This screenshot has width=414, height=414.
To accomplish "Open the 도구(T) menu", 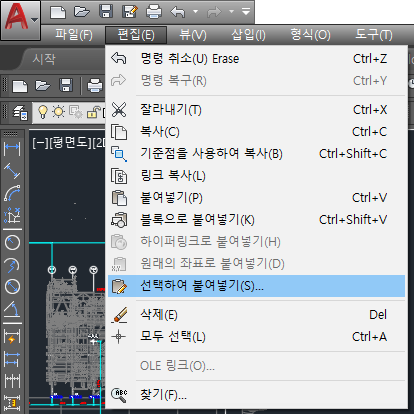I will [x=374, y=35].
